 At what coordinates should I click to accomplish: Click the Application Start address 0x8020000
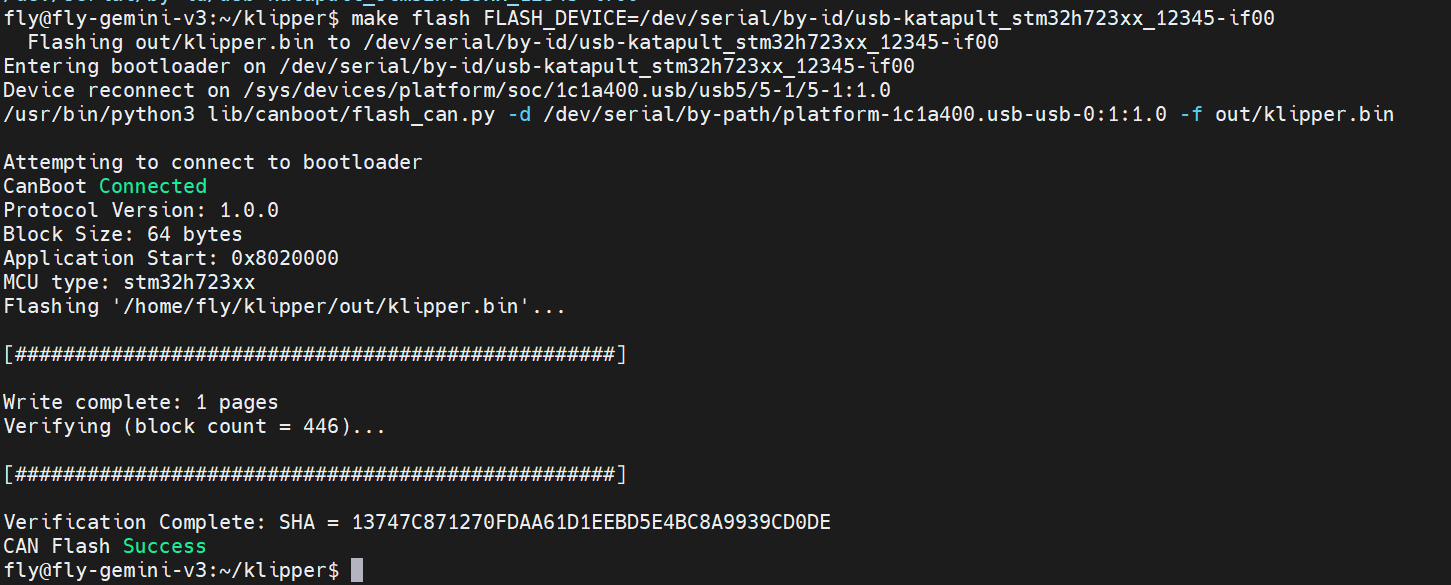click(x=284, y=258)
